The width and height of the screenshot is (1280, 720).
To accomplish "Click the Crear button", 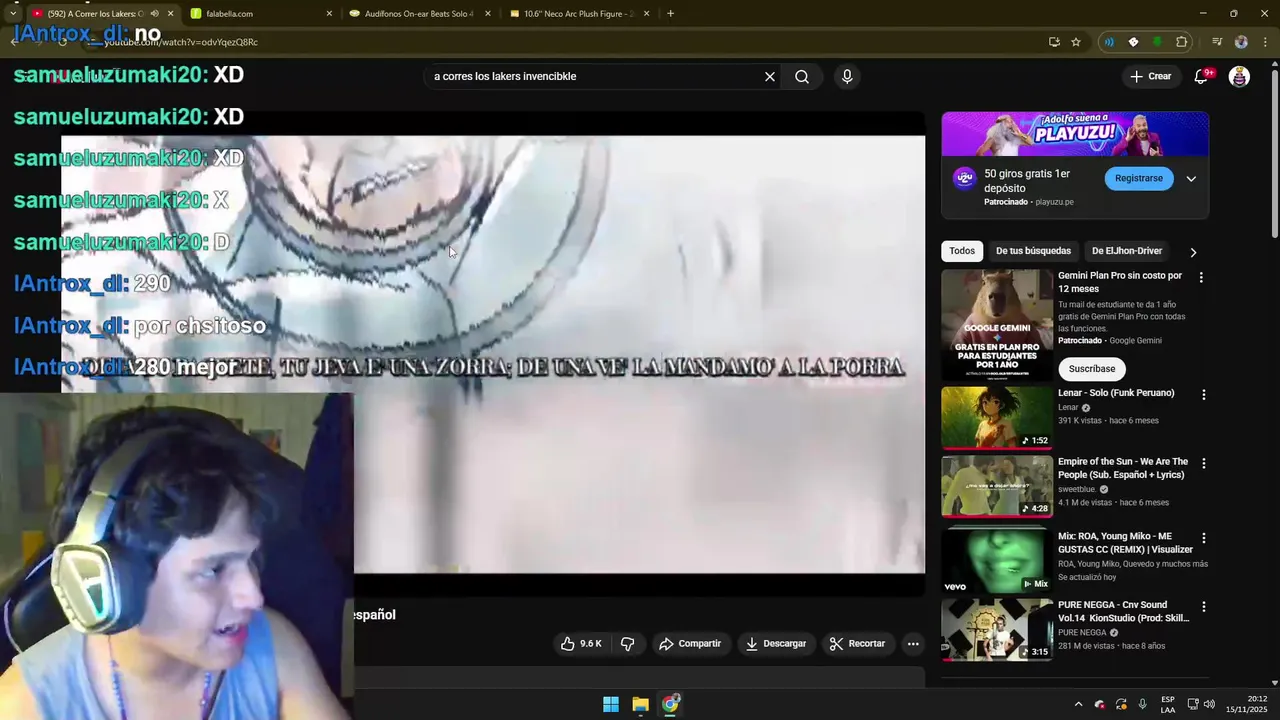I will 1151,76.
